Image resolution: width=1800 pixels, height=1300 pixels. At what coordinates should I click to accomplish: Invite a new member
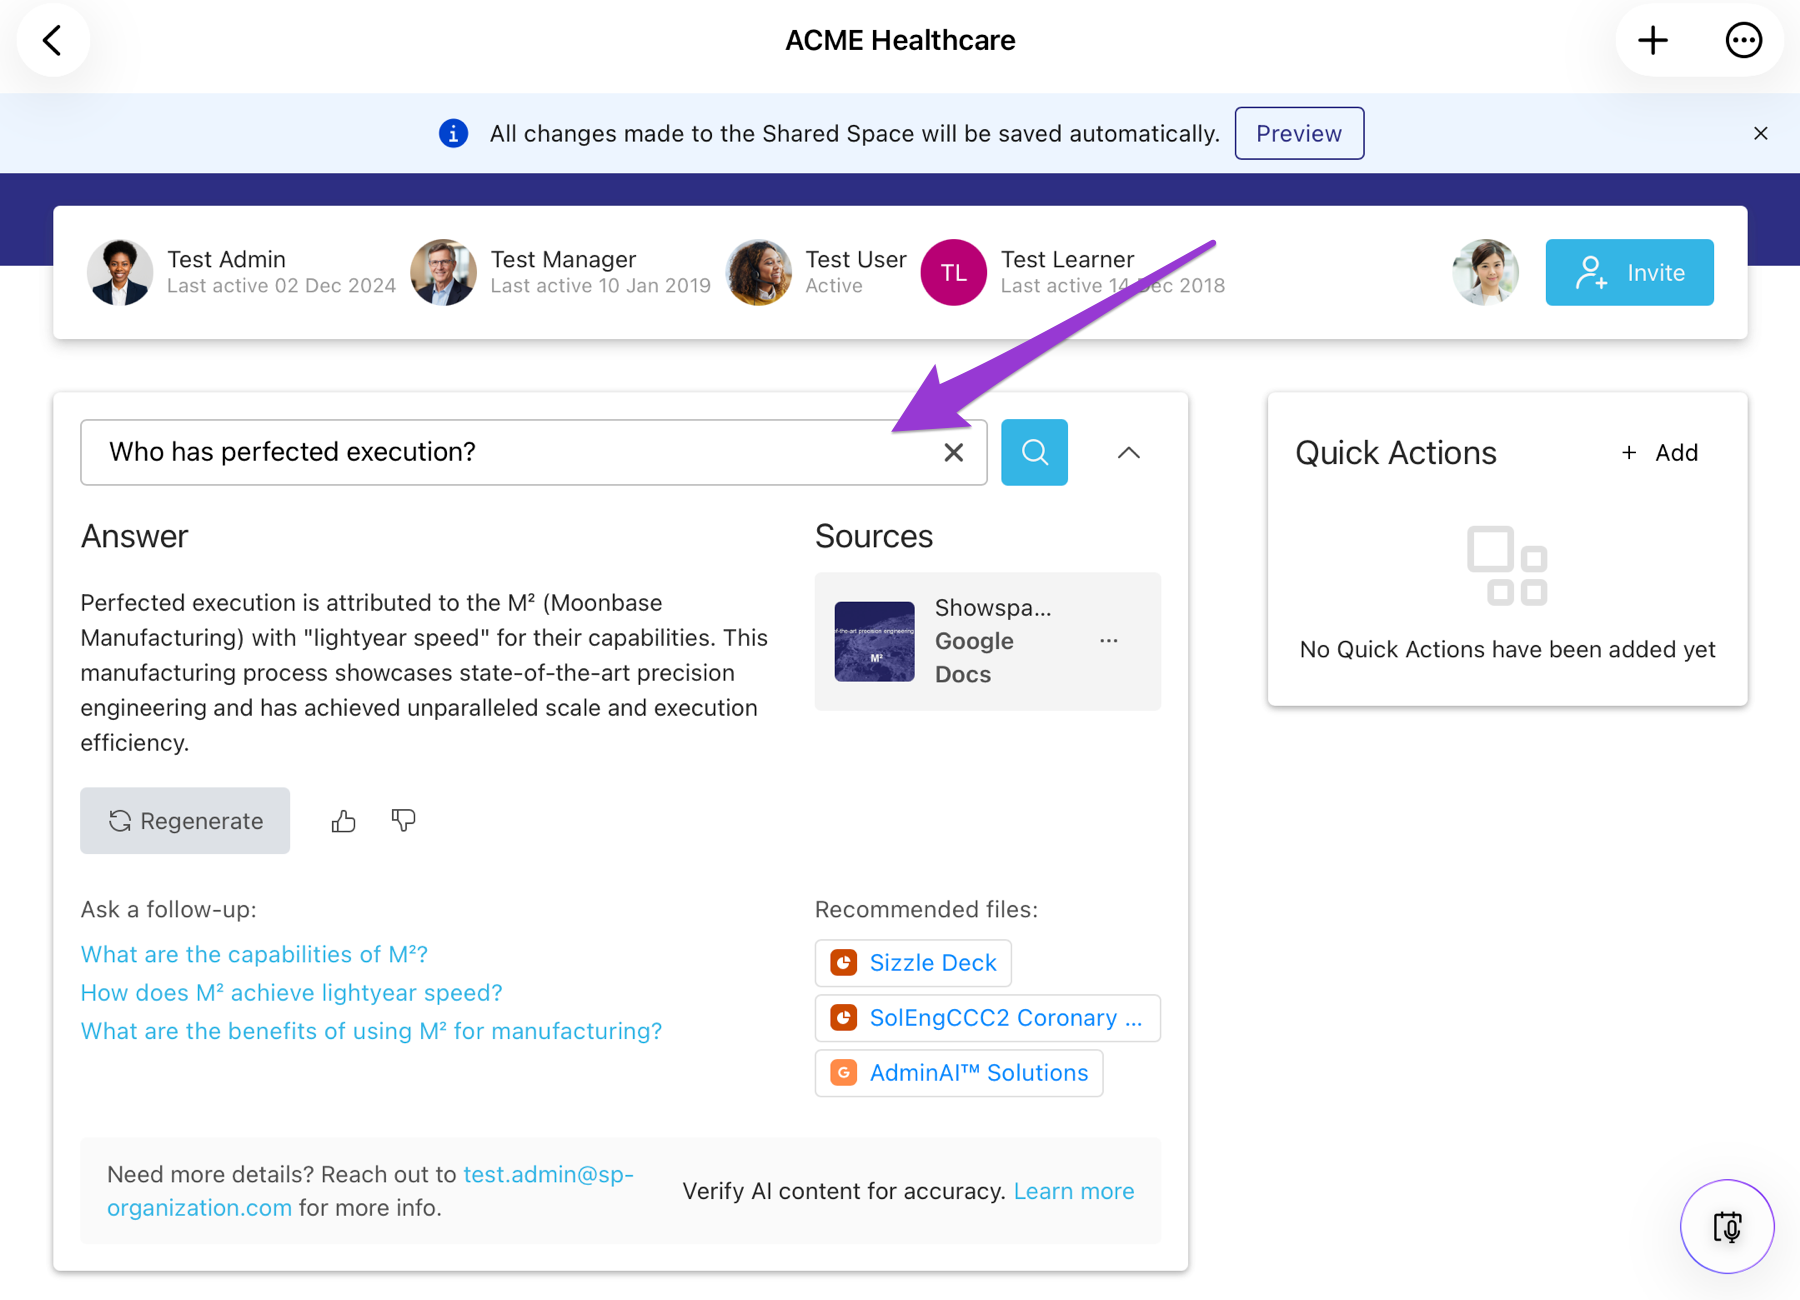coord(1629,272)
